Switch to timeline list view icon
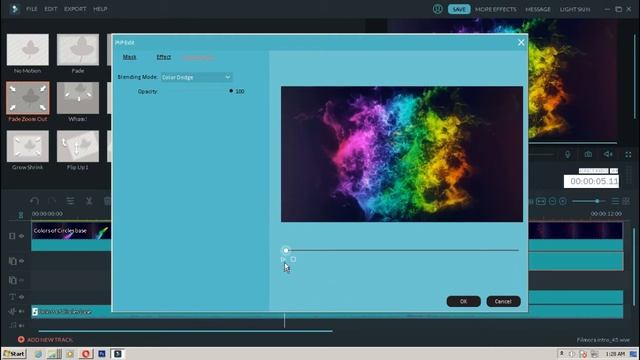 click(615, 201)
